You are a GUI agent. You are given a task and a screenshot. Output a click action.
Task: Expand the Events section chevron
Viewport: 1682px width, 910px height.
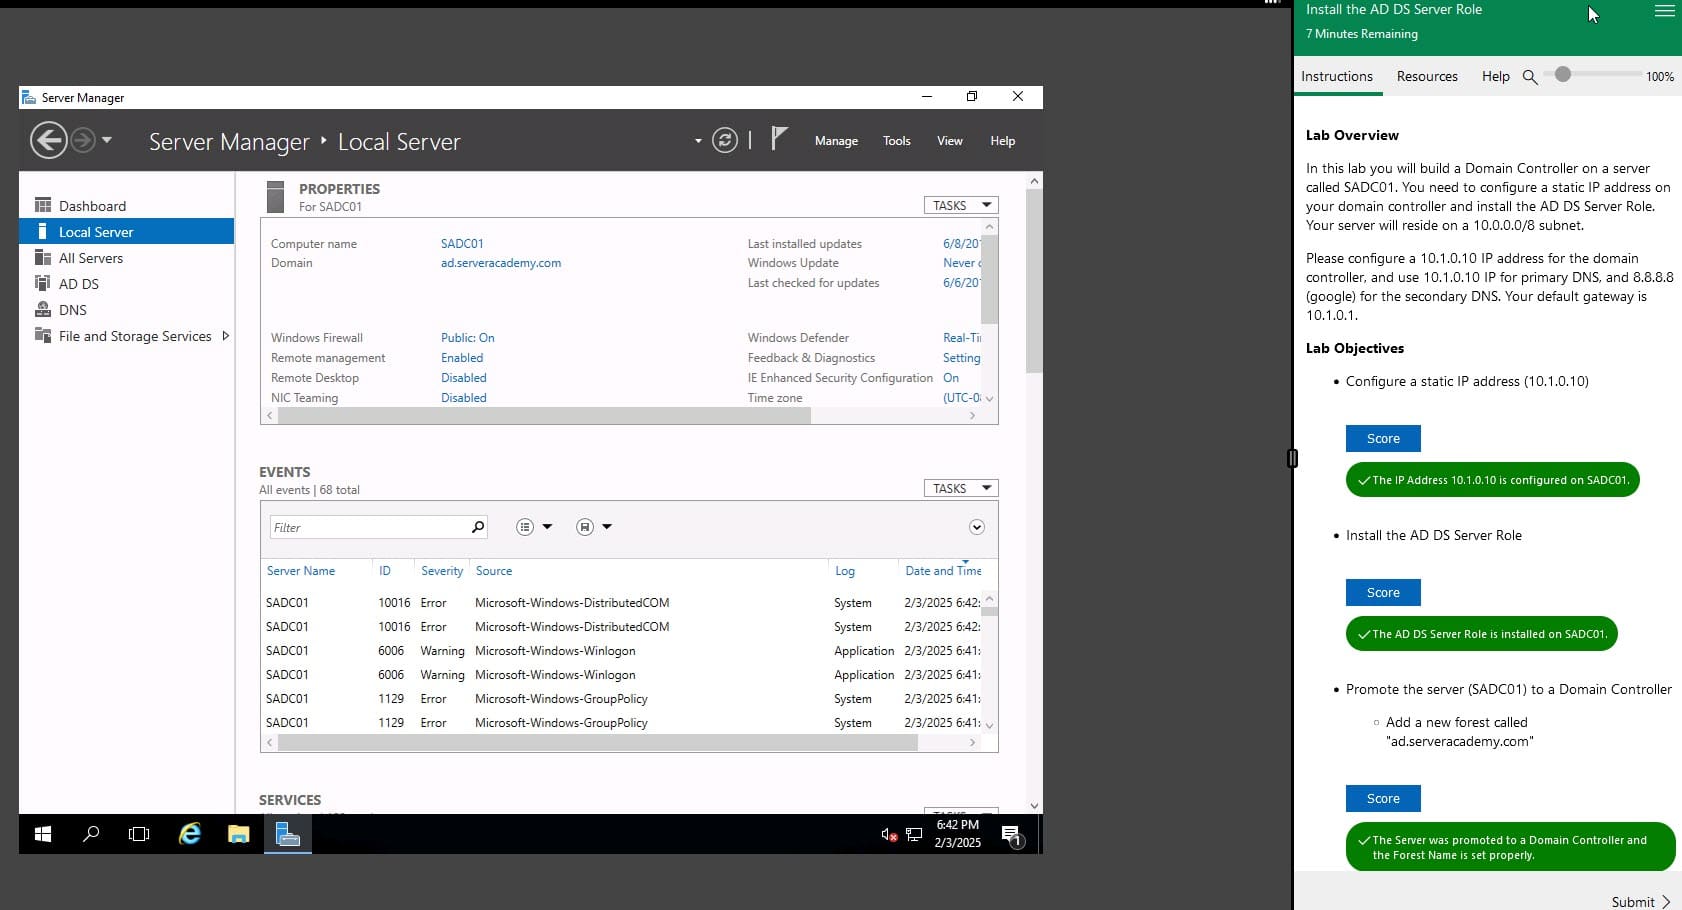pyautogui.click(x=977, y=527)
